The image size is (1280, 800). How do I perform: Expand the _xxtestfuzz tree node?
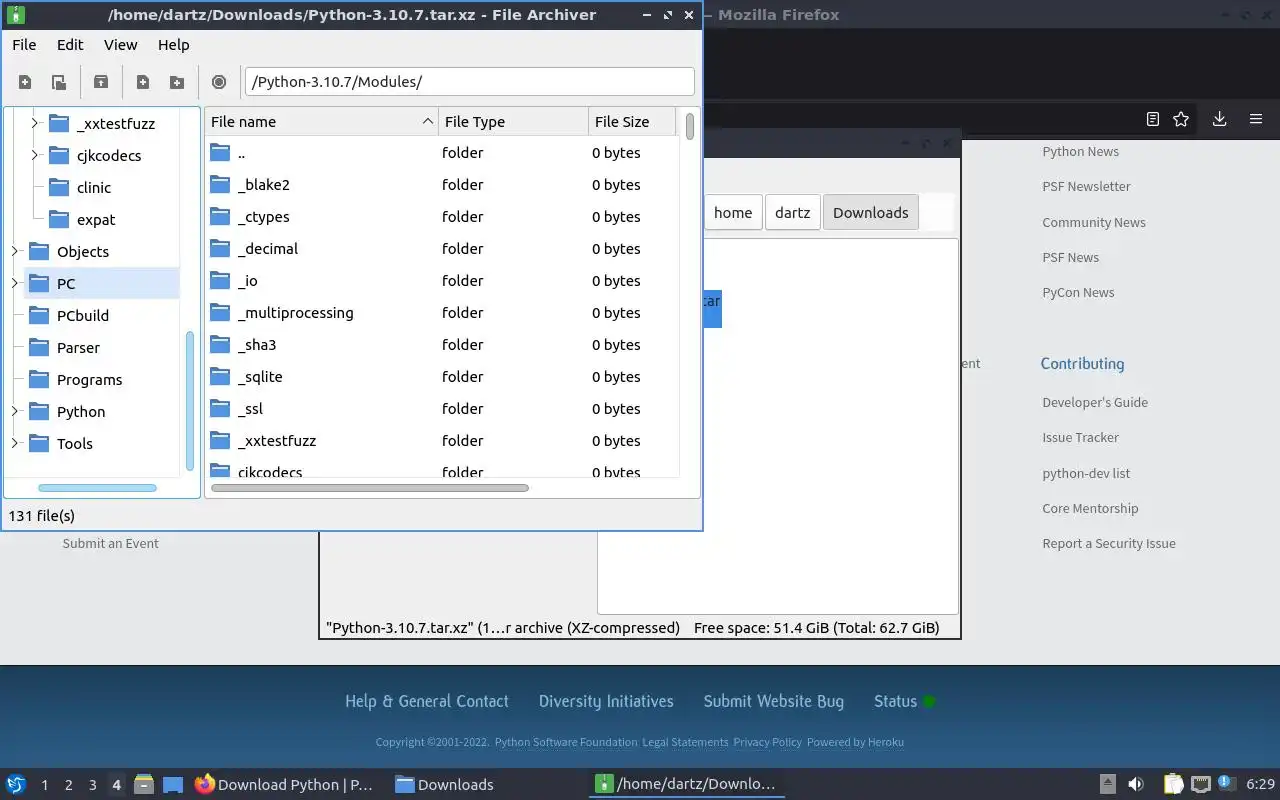pyautogui.click(x=35, y=124)
